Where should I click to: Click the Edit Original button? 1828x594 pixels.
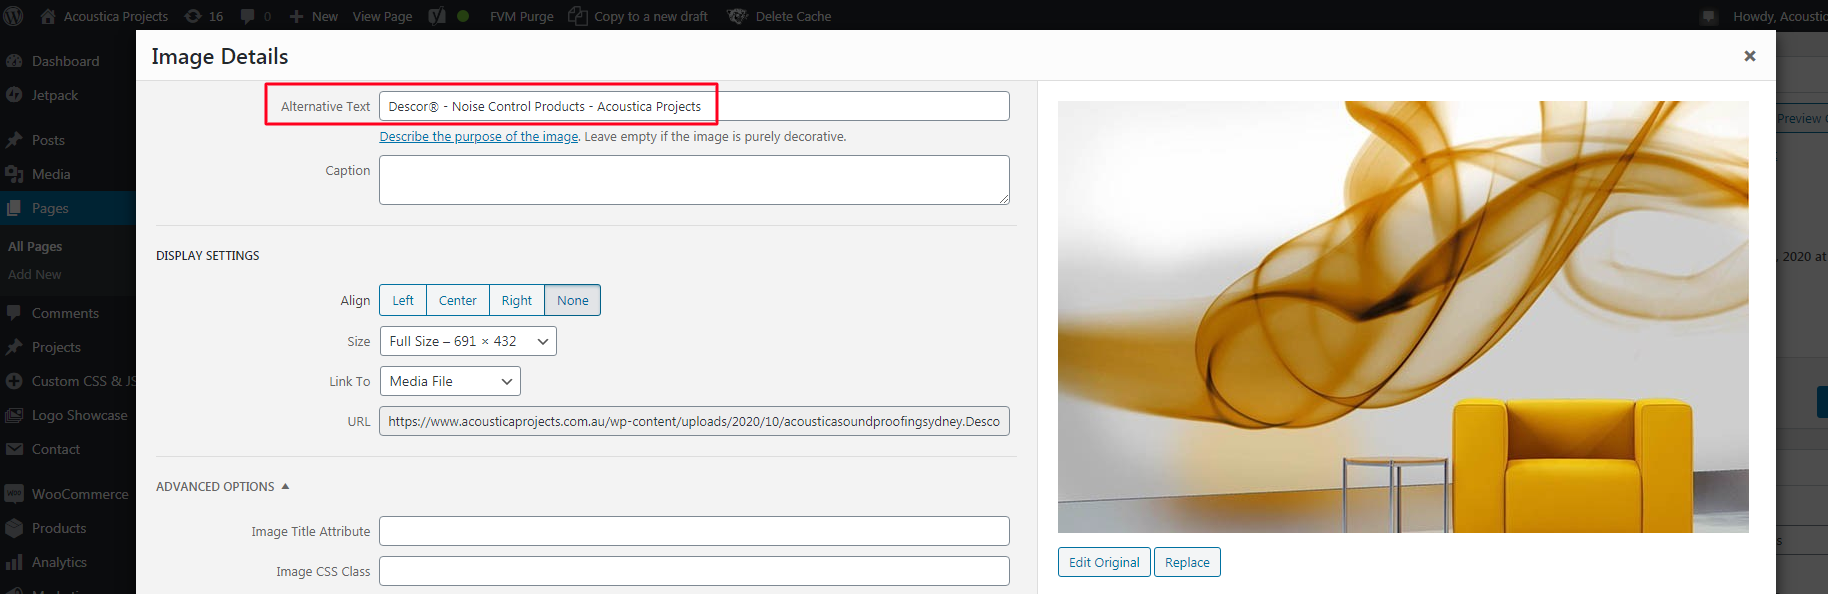[x=1103, y=562]
